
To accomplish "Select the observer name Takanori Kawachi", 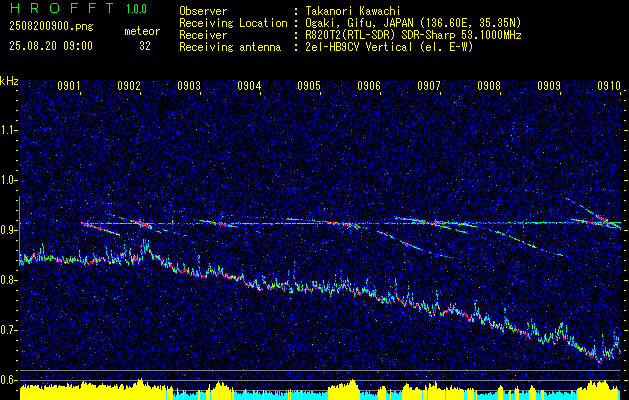I will [352, 11].
